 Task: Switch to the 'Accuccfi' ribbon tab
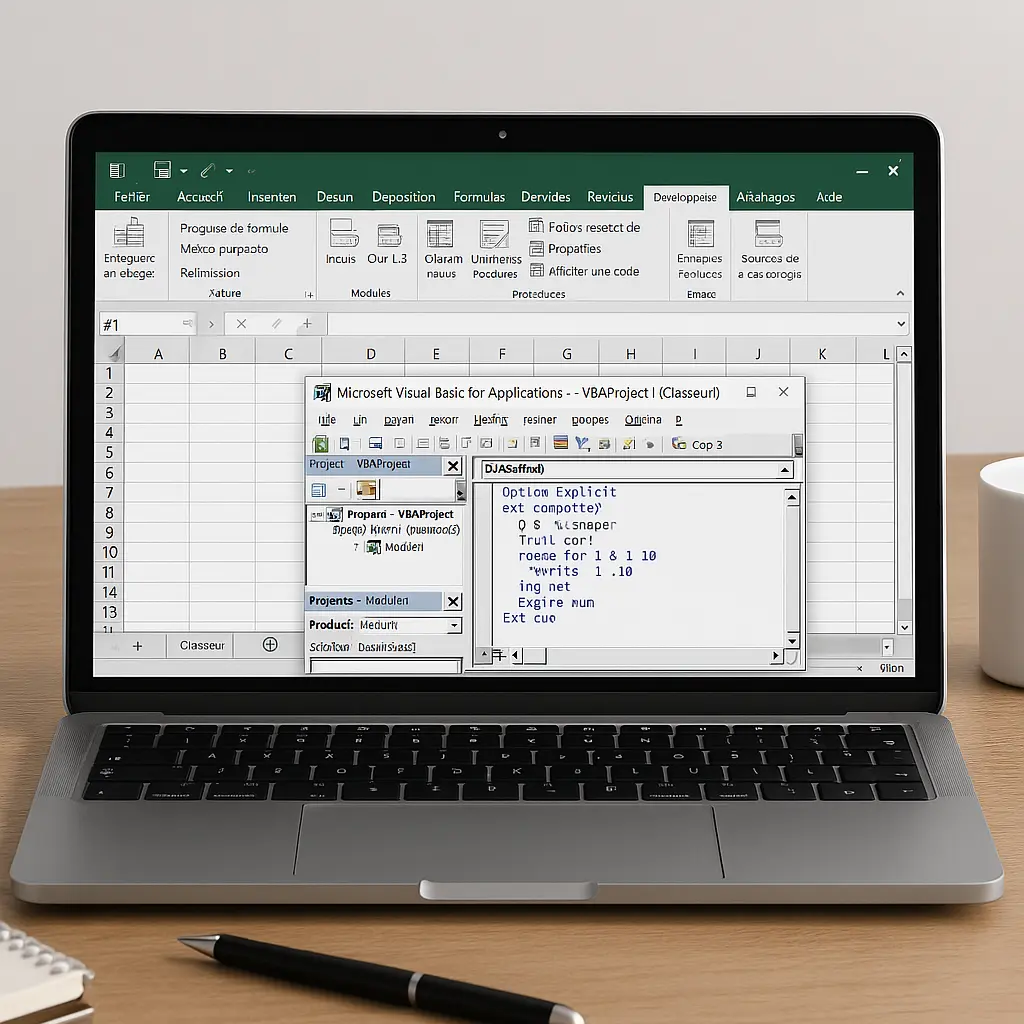point(200,197)
